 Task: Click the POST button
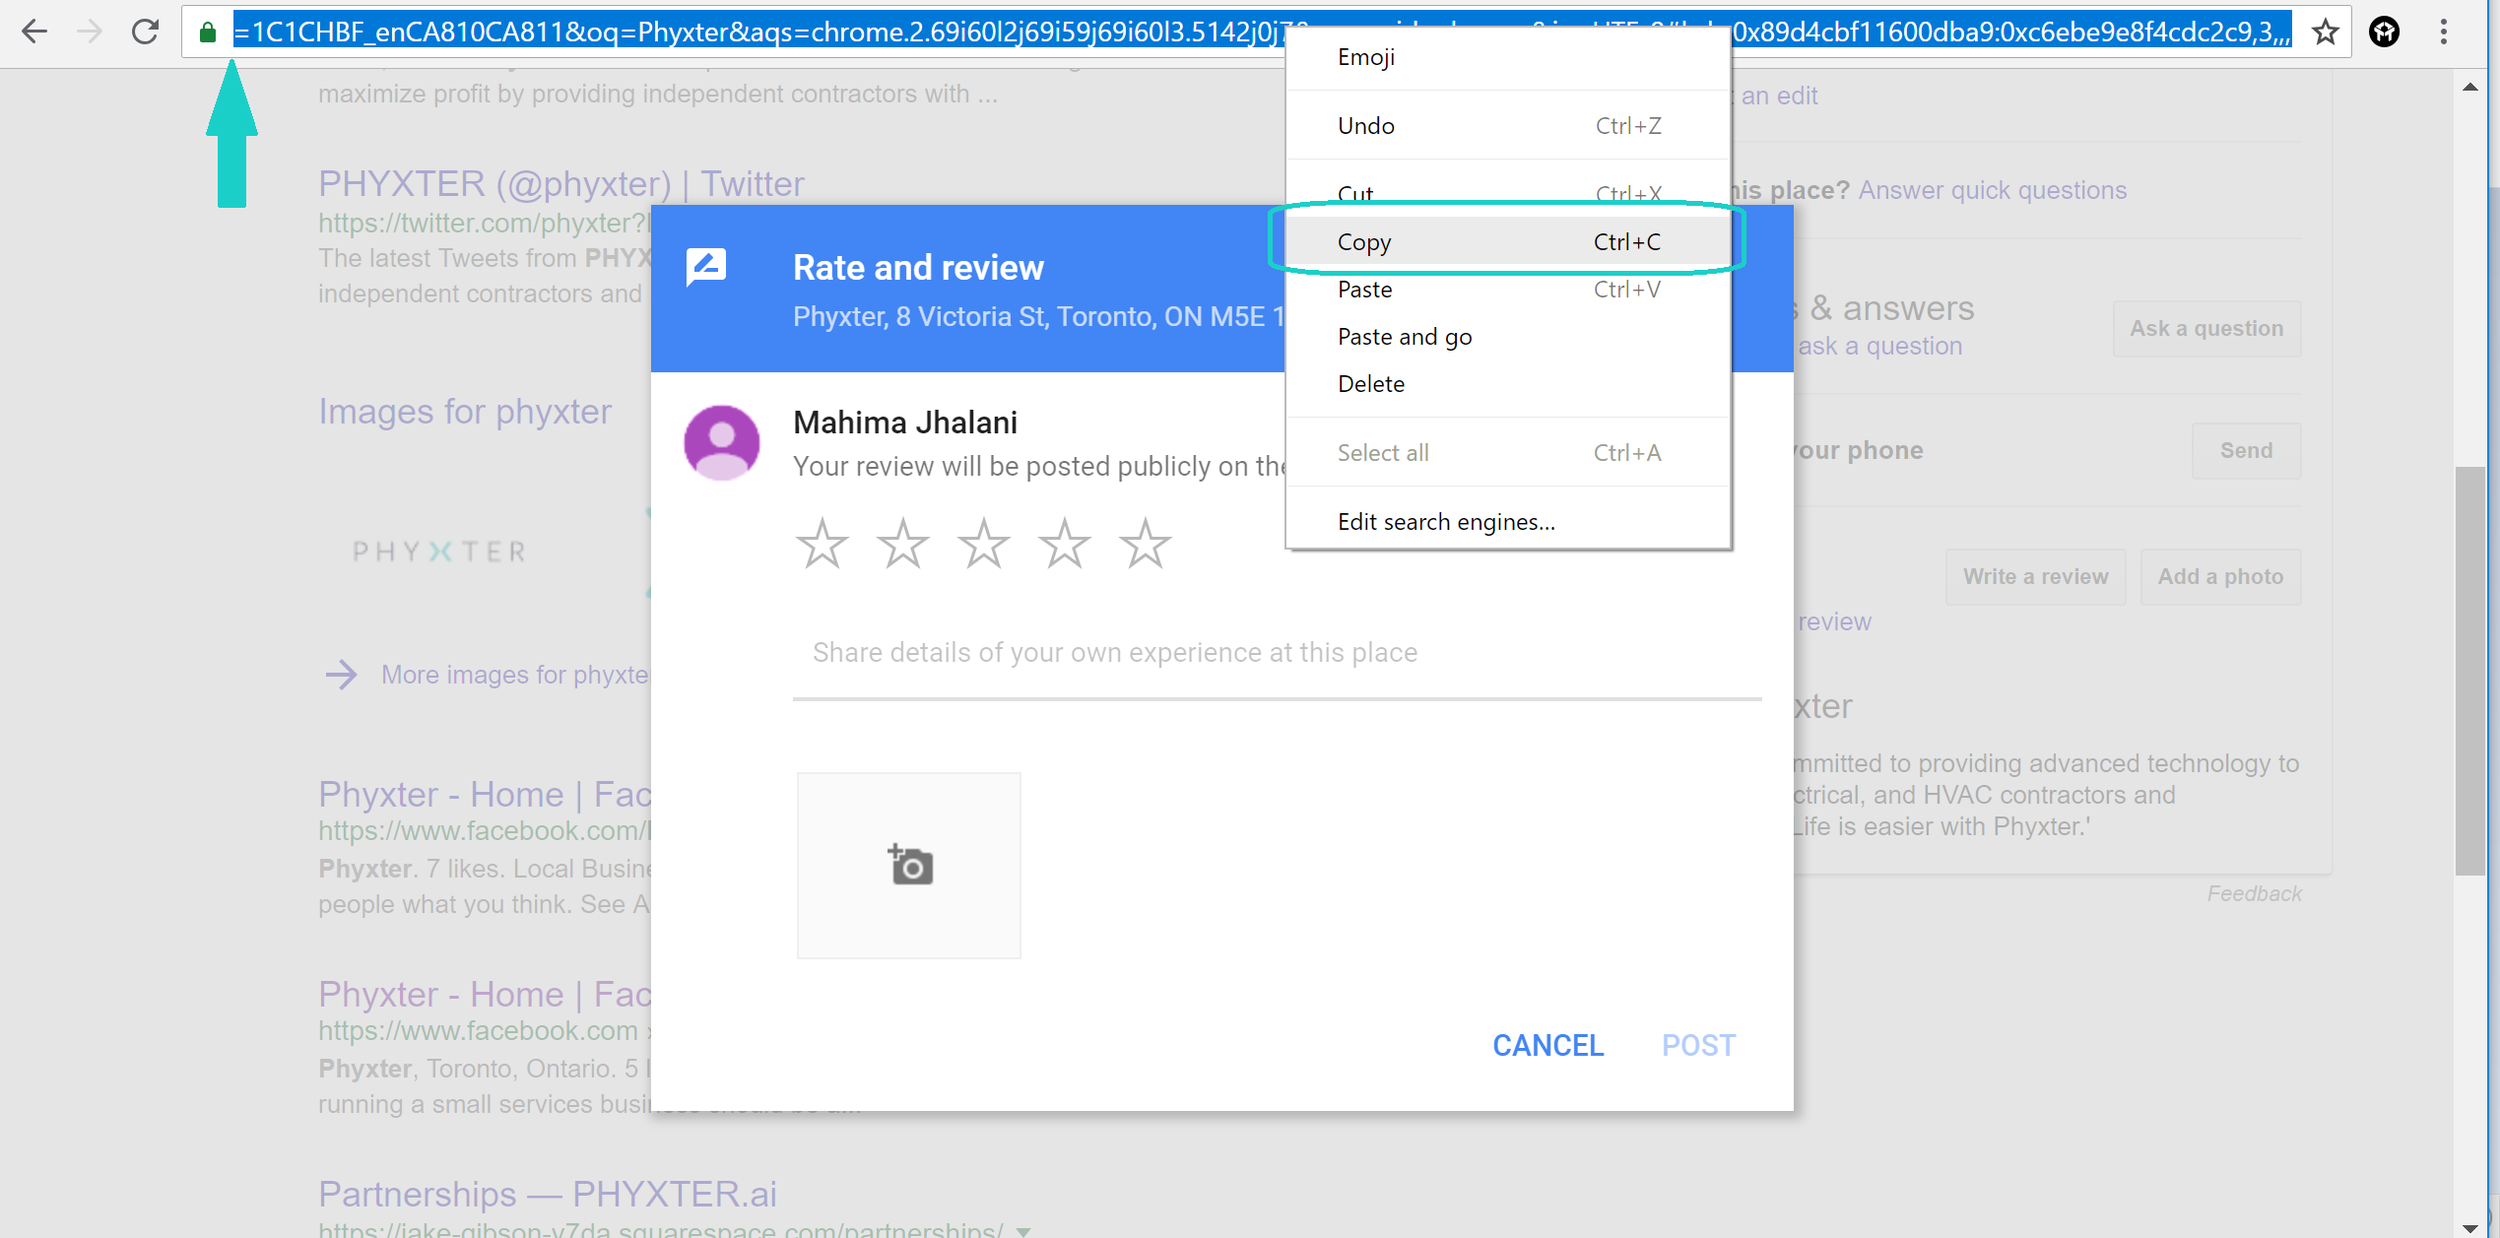click(1698, 1045)
